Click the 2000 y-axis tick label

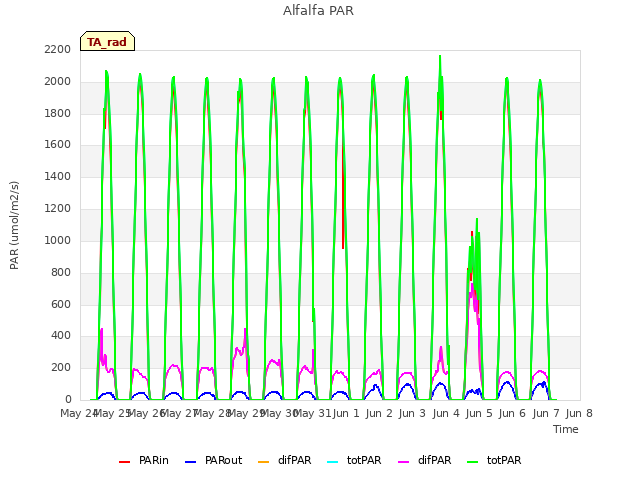point(58,82)
